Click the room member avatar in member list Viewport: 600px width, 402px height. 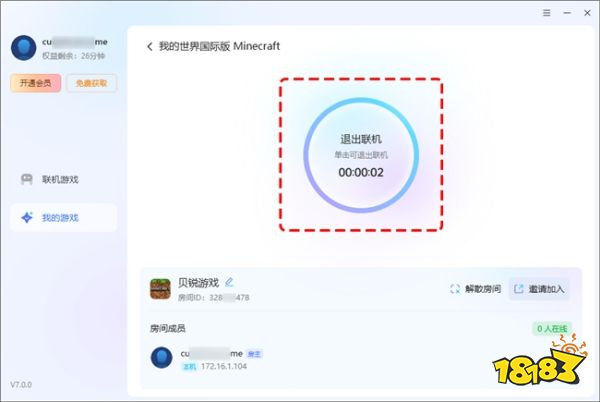[161, 358]
